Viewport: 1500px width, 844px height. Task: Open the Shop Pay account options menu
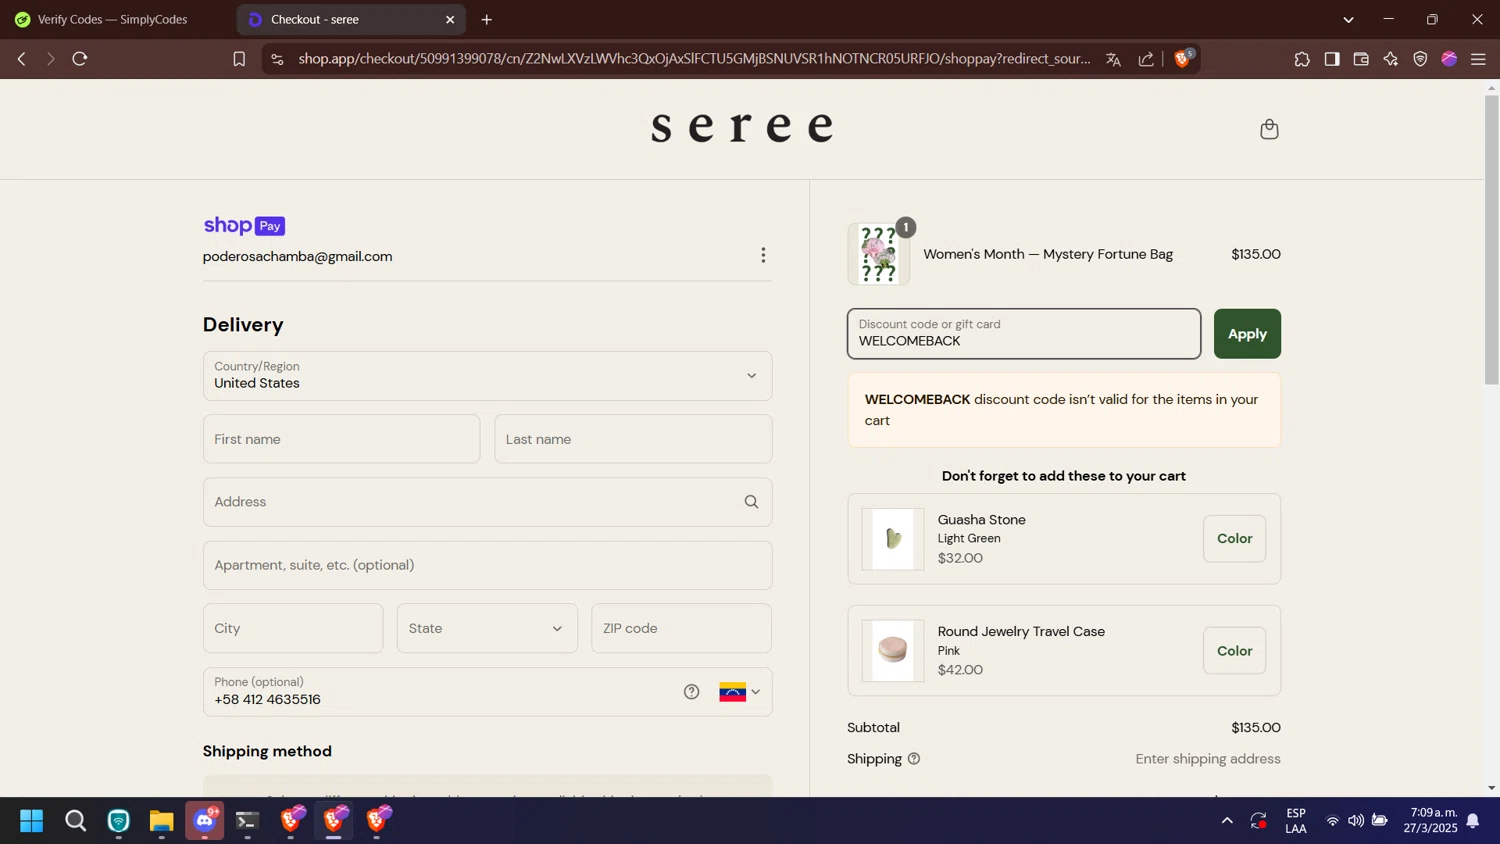coord(763,256)
